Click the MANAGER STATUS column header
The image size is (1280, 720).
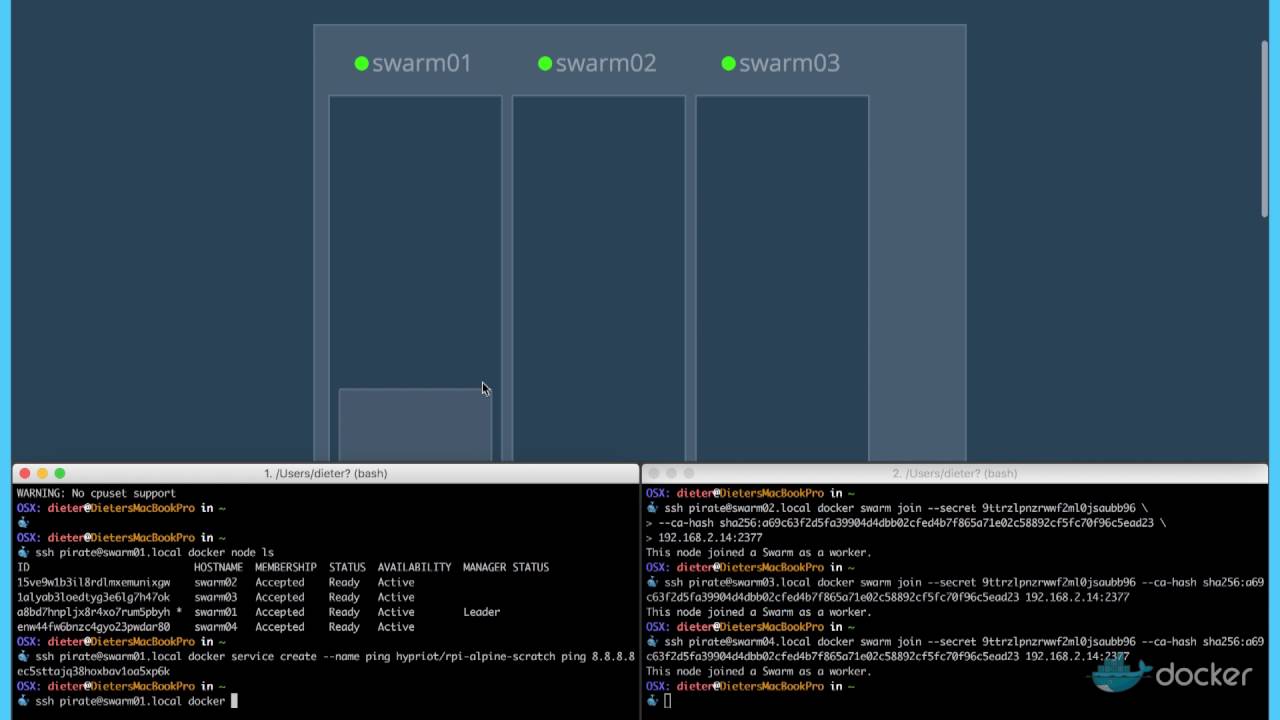coord(506,567)
